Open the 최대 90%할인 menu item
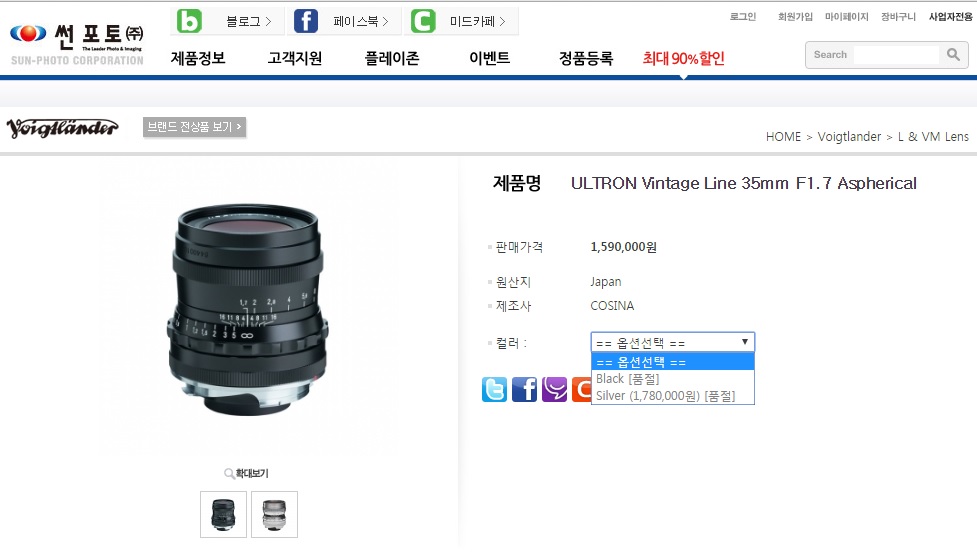 point(684,59)
